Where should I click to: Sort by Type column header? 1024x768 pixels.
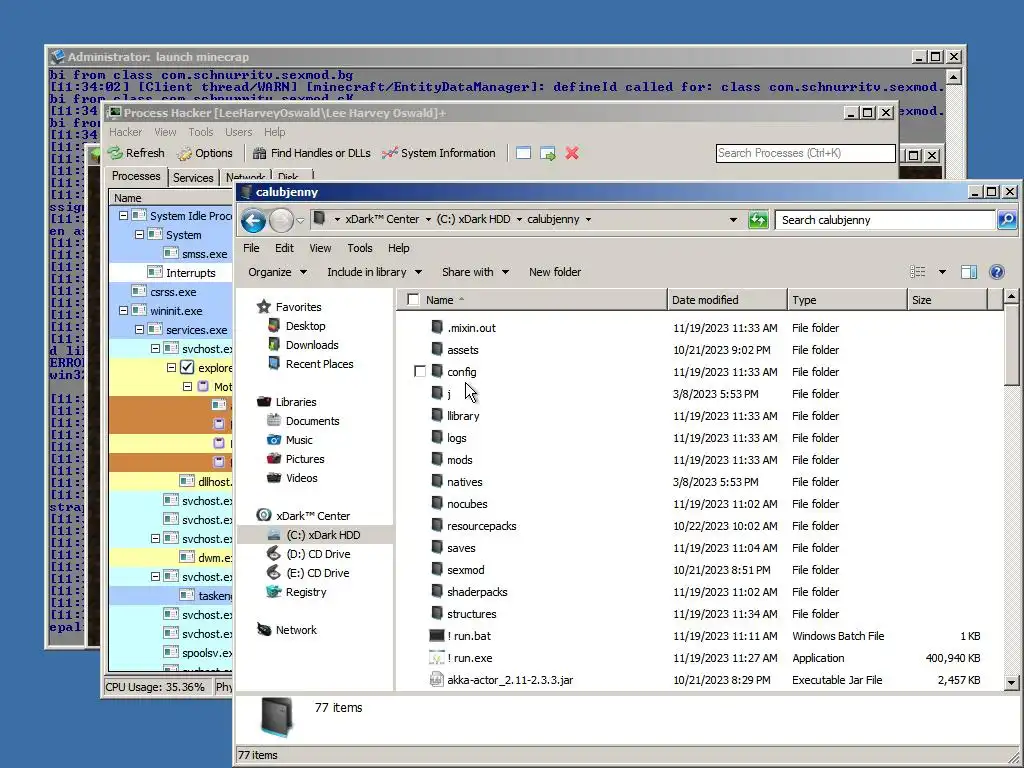pyautogui.click(x=846, y=300)
